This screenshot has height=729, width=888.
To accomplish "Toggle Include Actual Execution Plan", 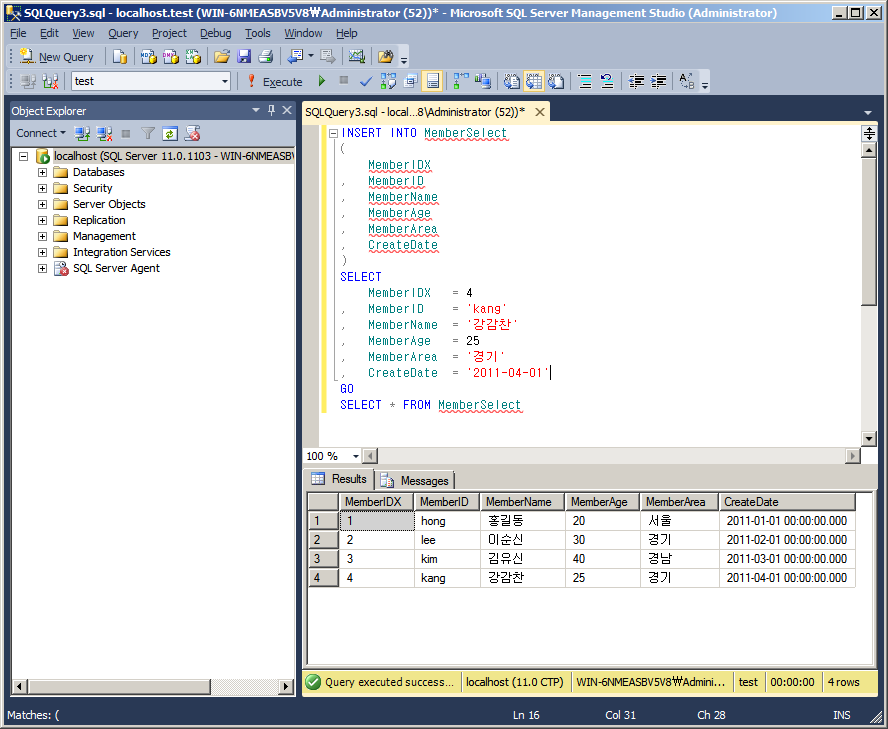I will (x=461, y=82).
